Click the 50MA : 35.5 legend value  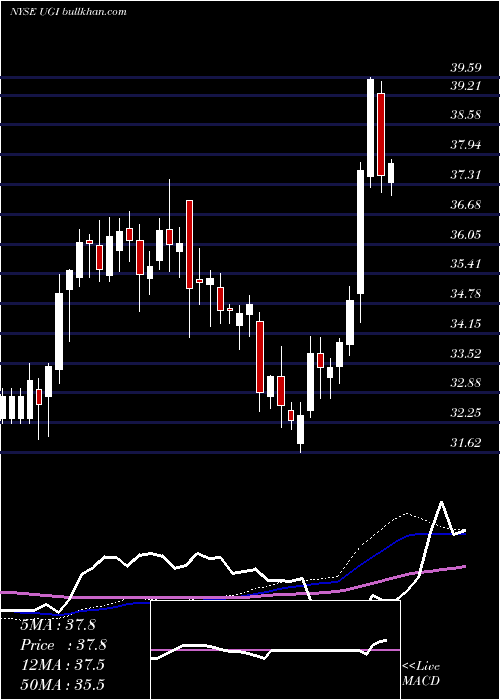click(x=63, y=684)
